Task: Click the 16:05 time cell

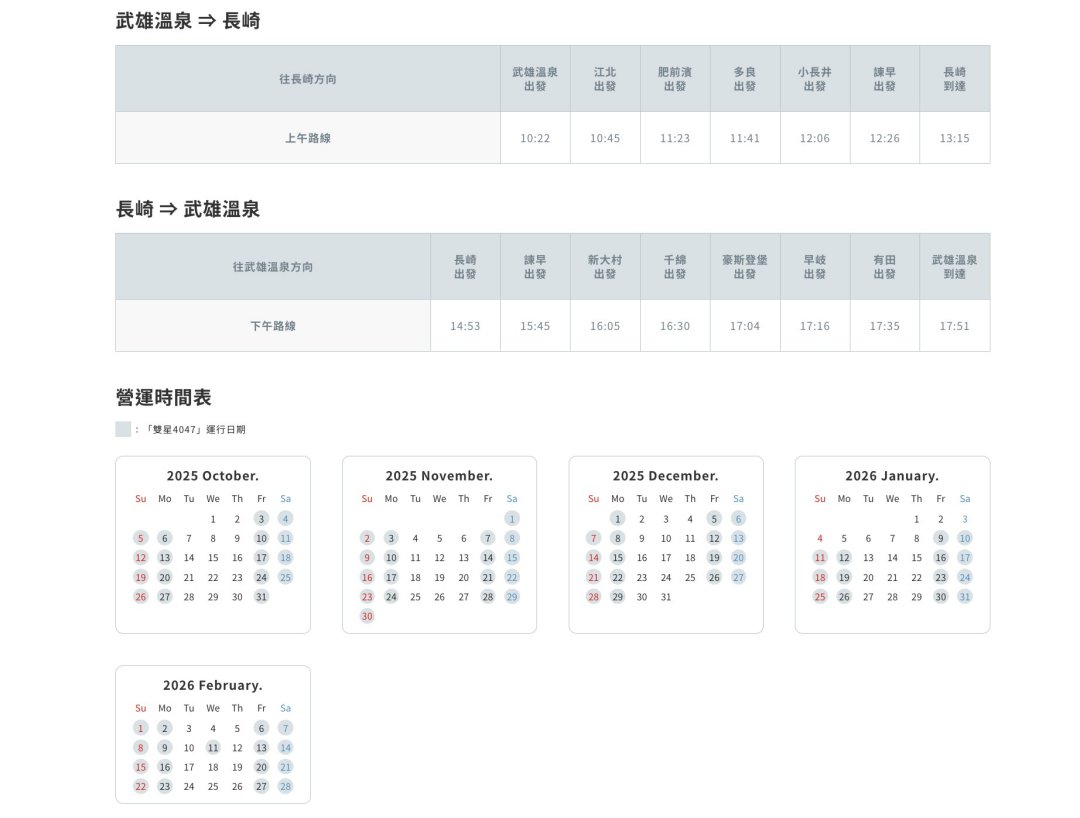Action: pos(605,326)
